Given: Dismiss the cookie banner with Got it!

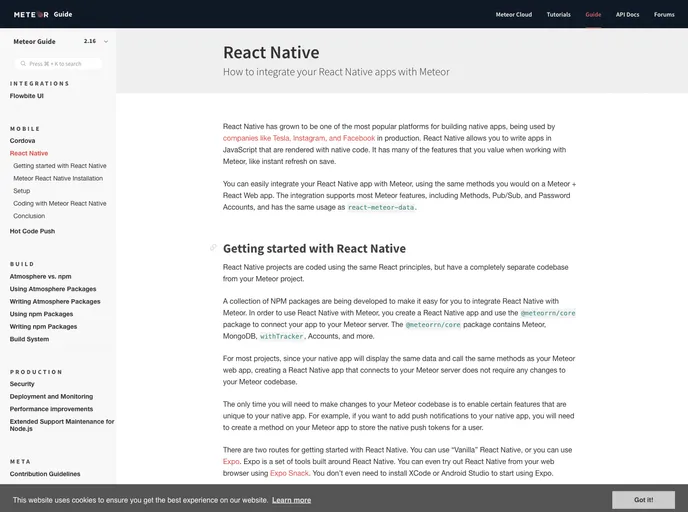Looking at the screenshot, I should (643, 500).
